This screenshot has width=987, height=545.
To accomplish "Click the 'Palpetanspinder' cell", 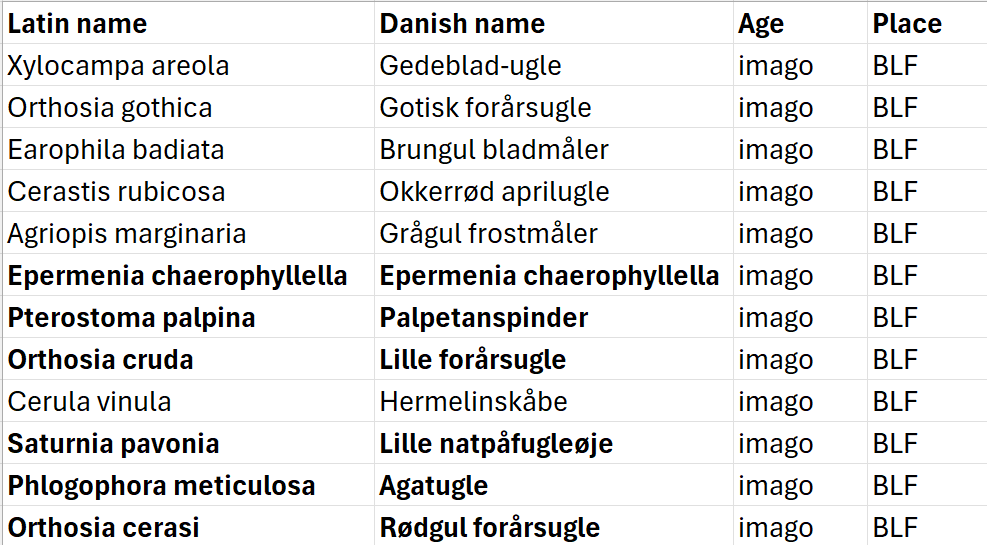I will 483,318.
